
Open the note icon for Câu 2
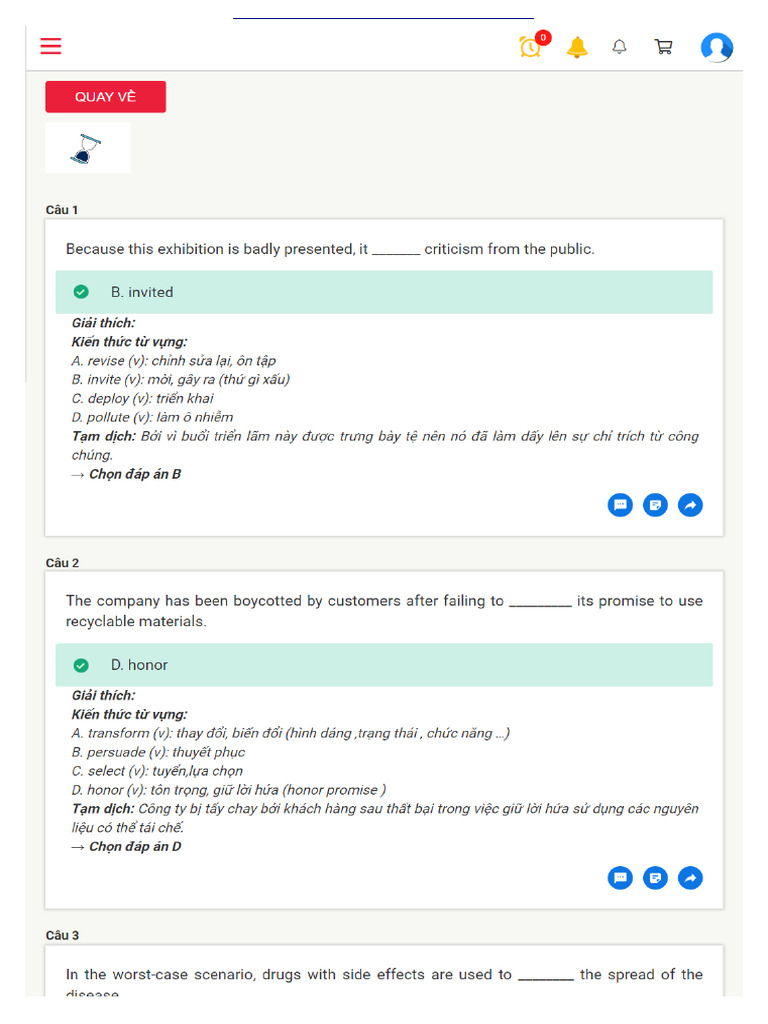click(655, 878)
